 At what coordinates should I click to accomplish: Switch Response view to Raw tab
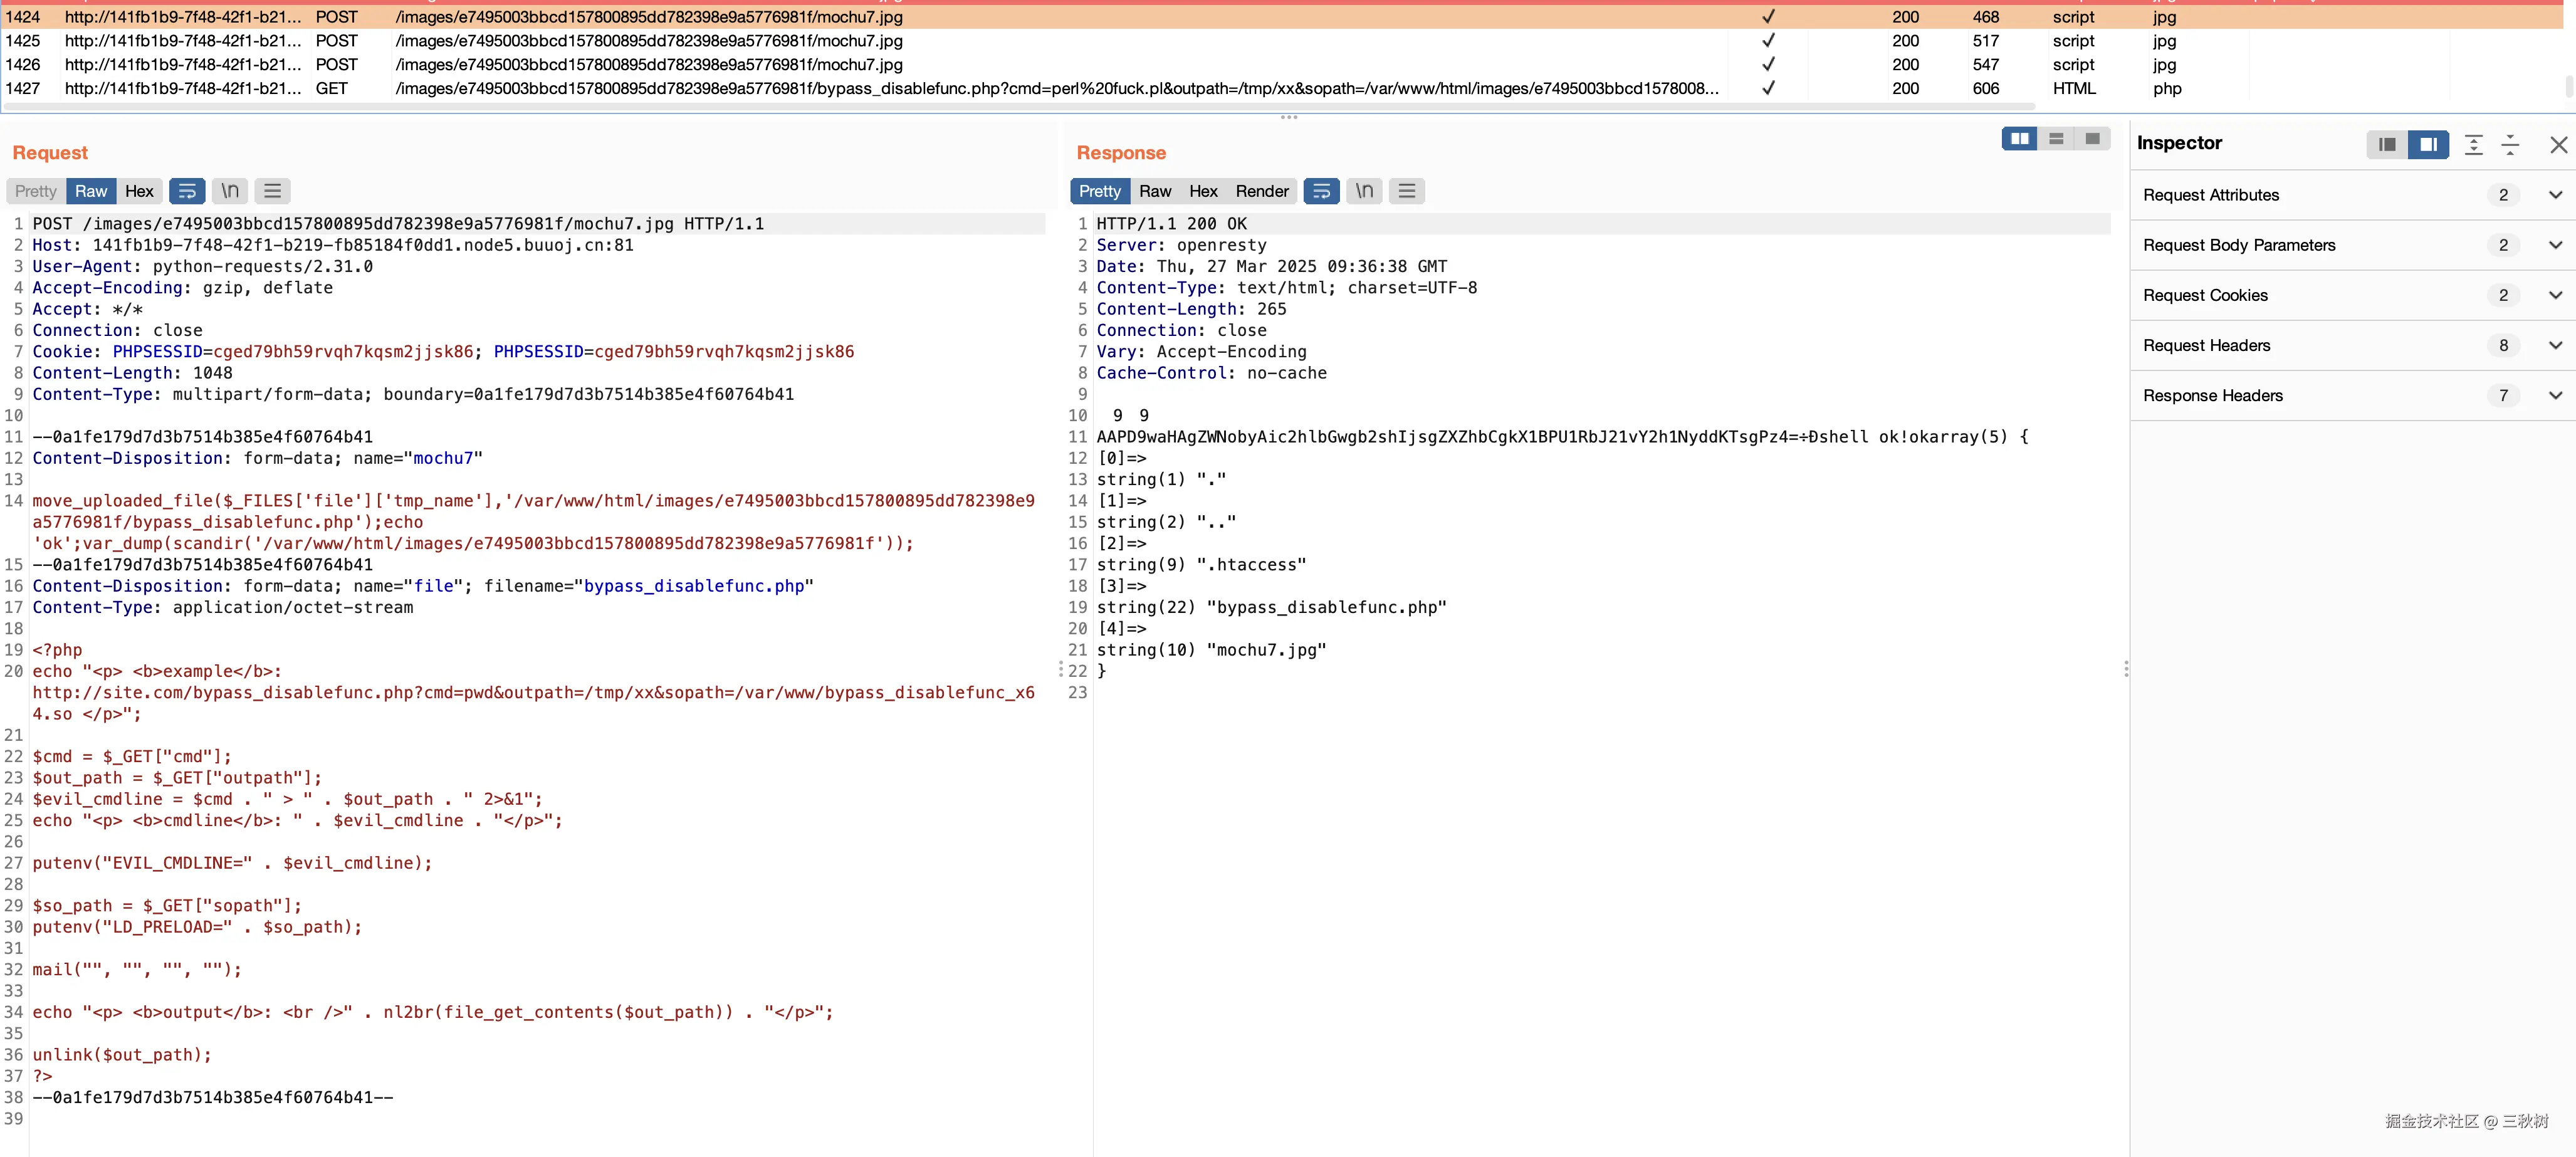click(1154, 191)
